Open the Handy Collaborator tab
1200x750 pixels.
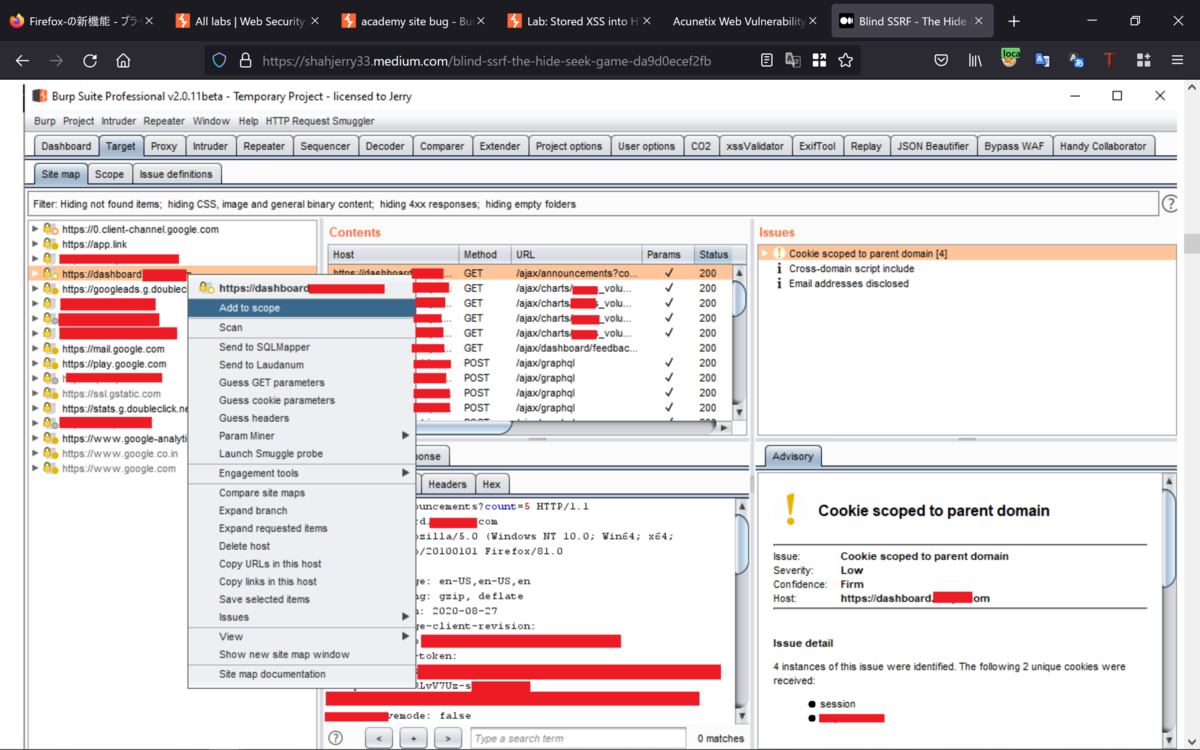coord(1103,146)
